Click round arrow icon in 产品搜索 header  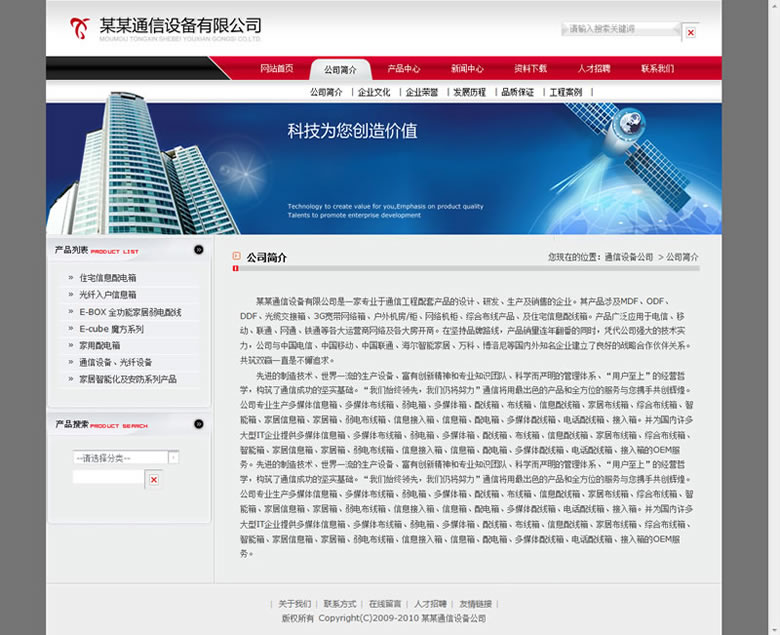(199, 425)
